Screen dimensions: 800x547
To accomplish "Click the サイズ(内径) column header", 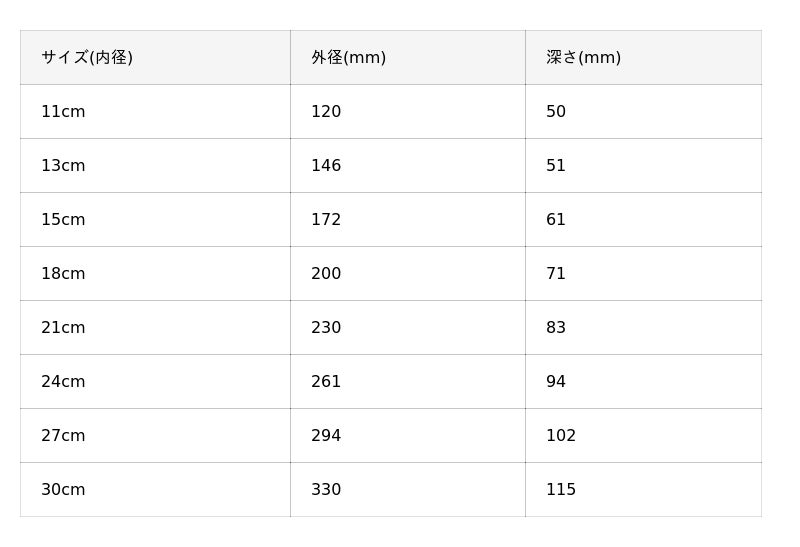I will pyautogui.click(x=87, y=58).
